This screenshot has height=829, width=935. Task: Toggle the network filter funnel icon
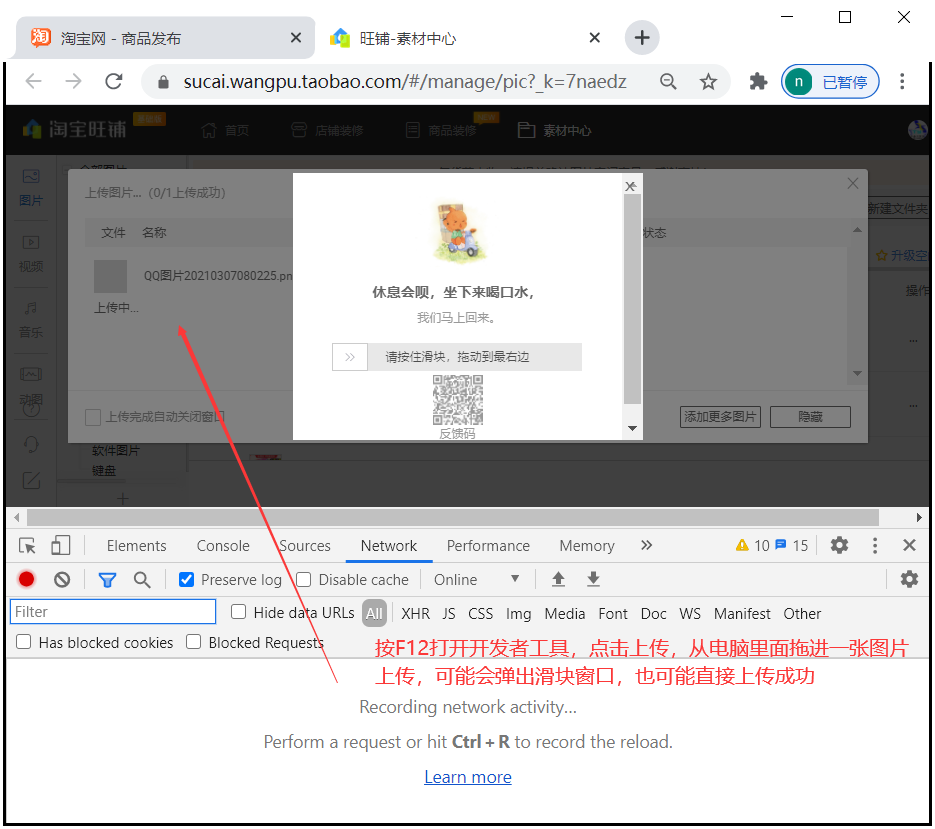[x=107, y=580]
